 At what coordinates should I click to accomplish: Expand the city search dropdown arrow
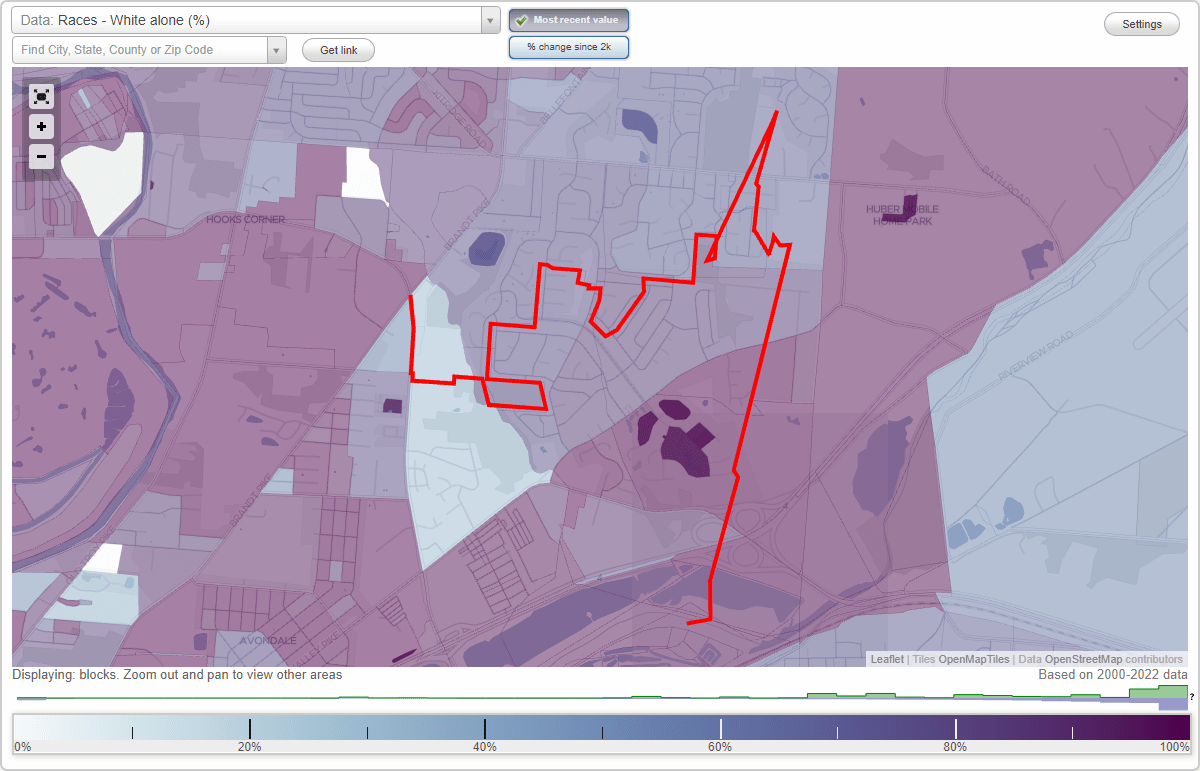tap(277, 50)
